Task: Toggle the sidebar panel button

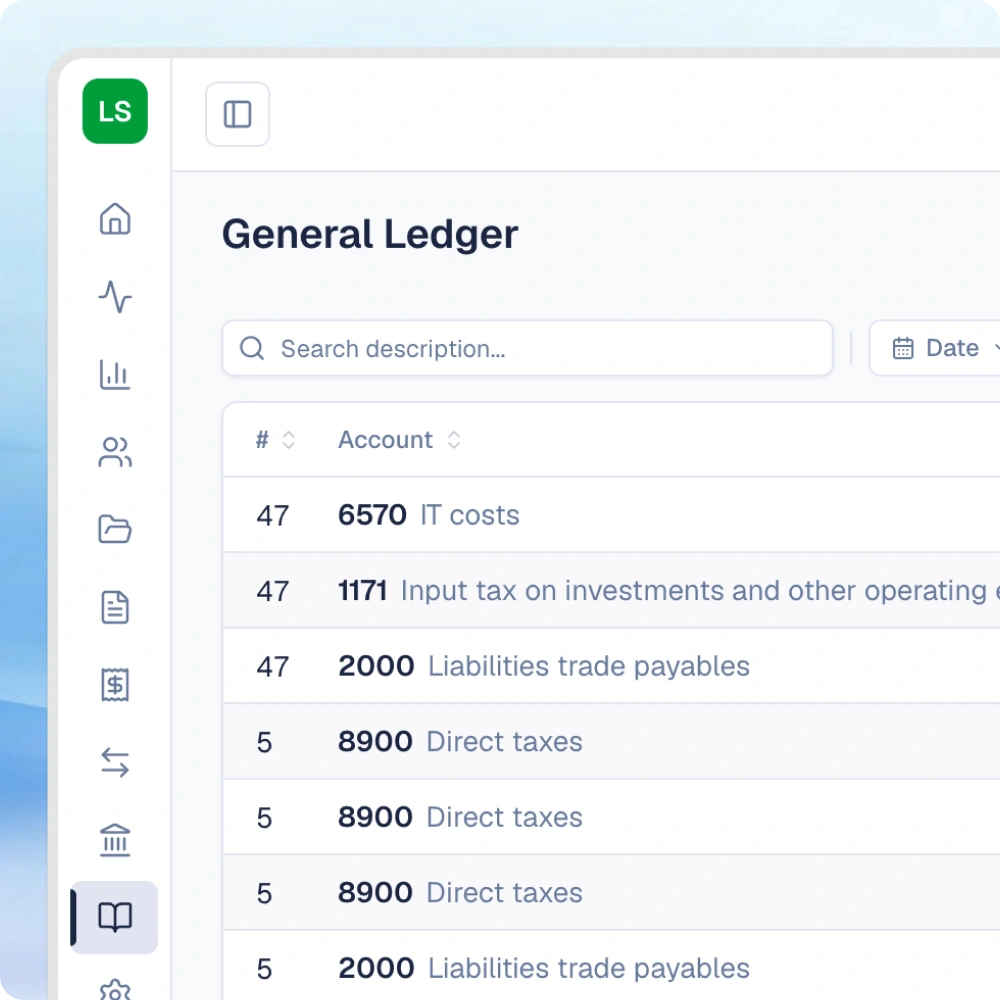Action: coord(237,114)
